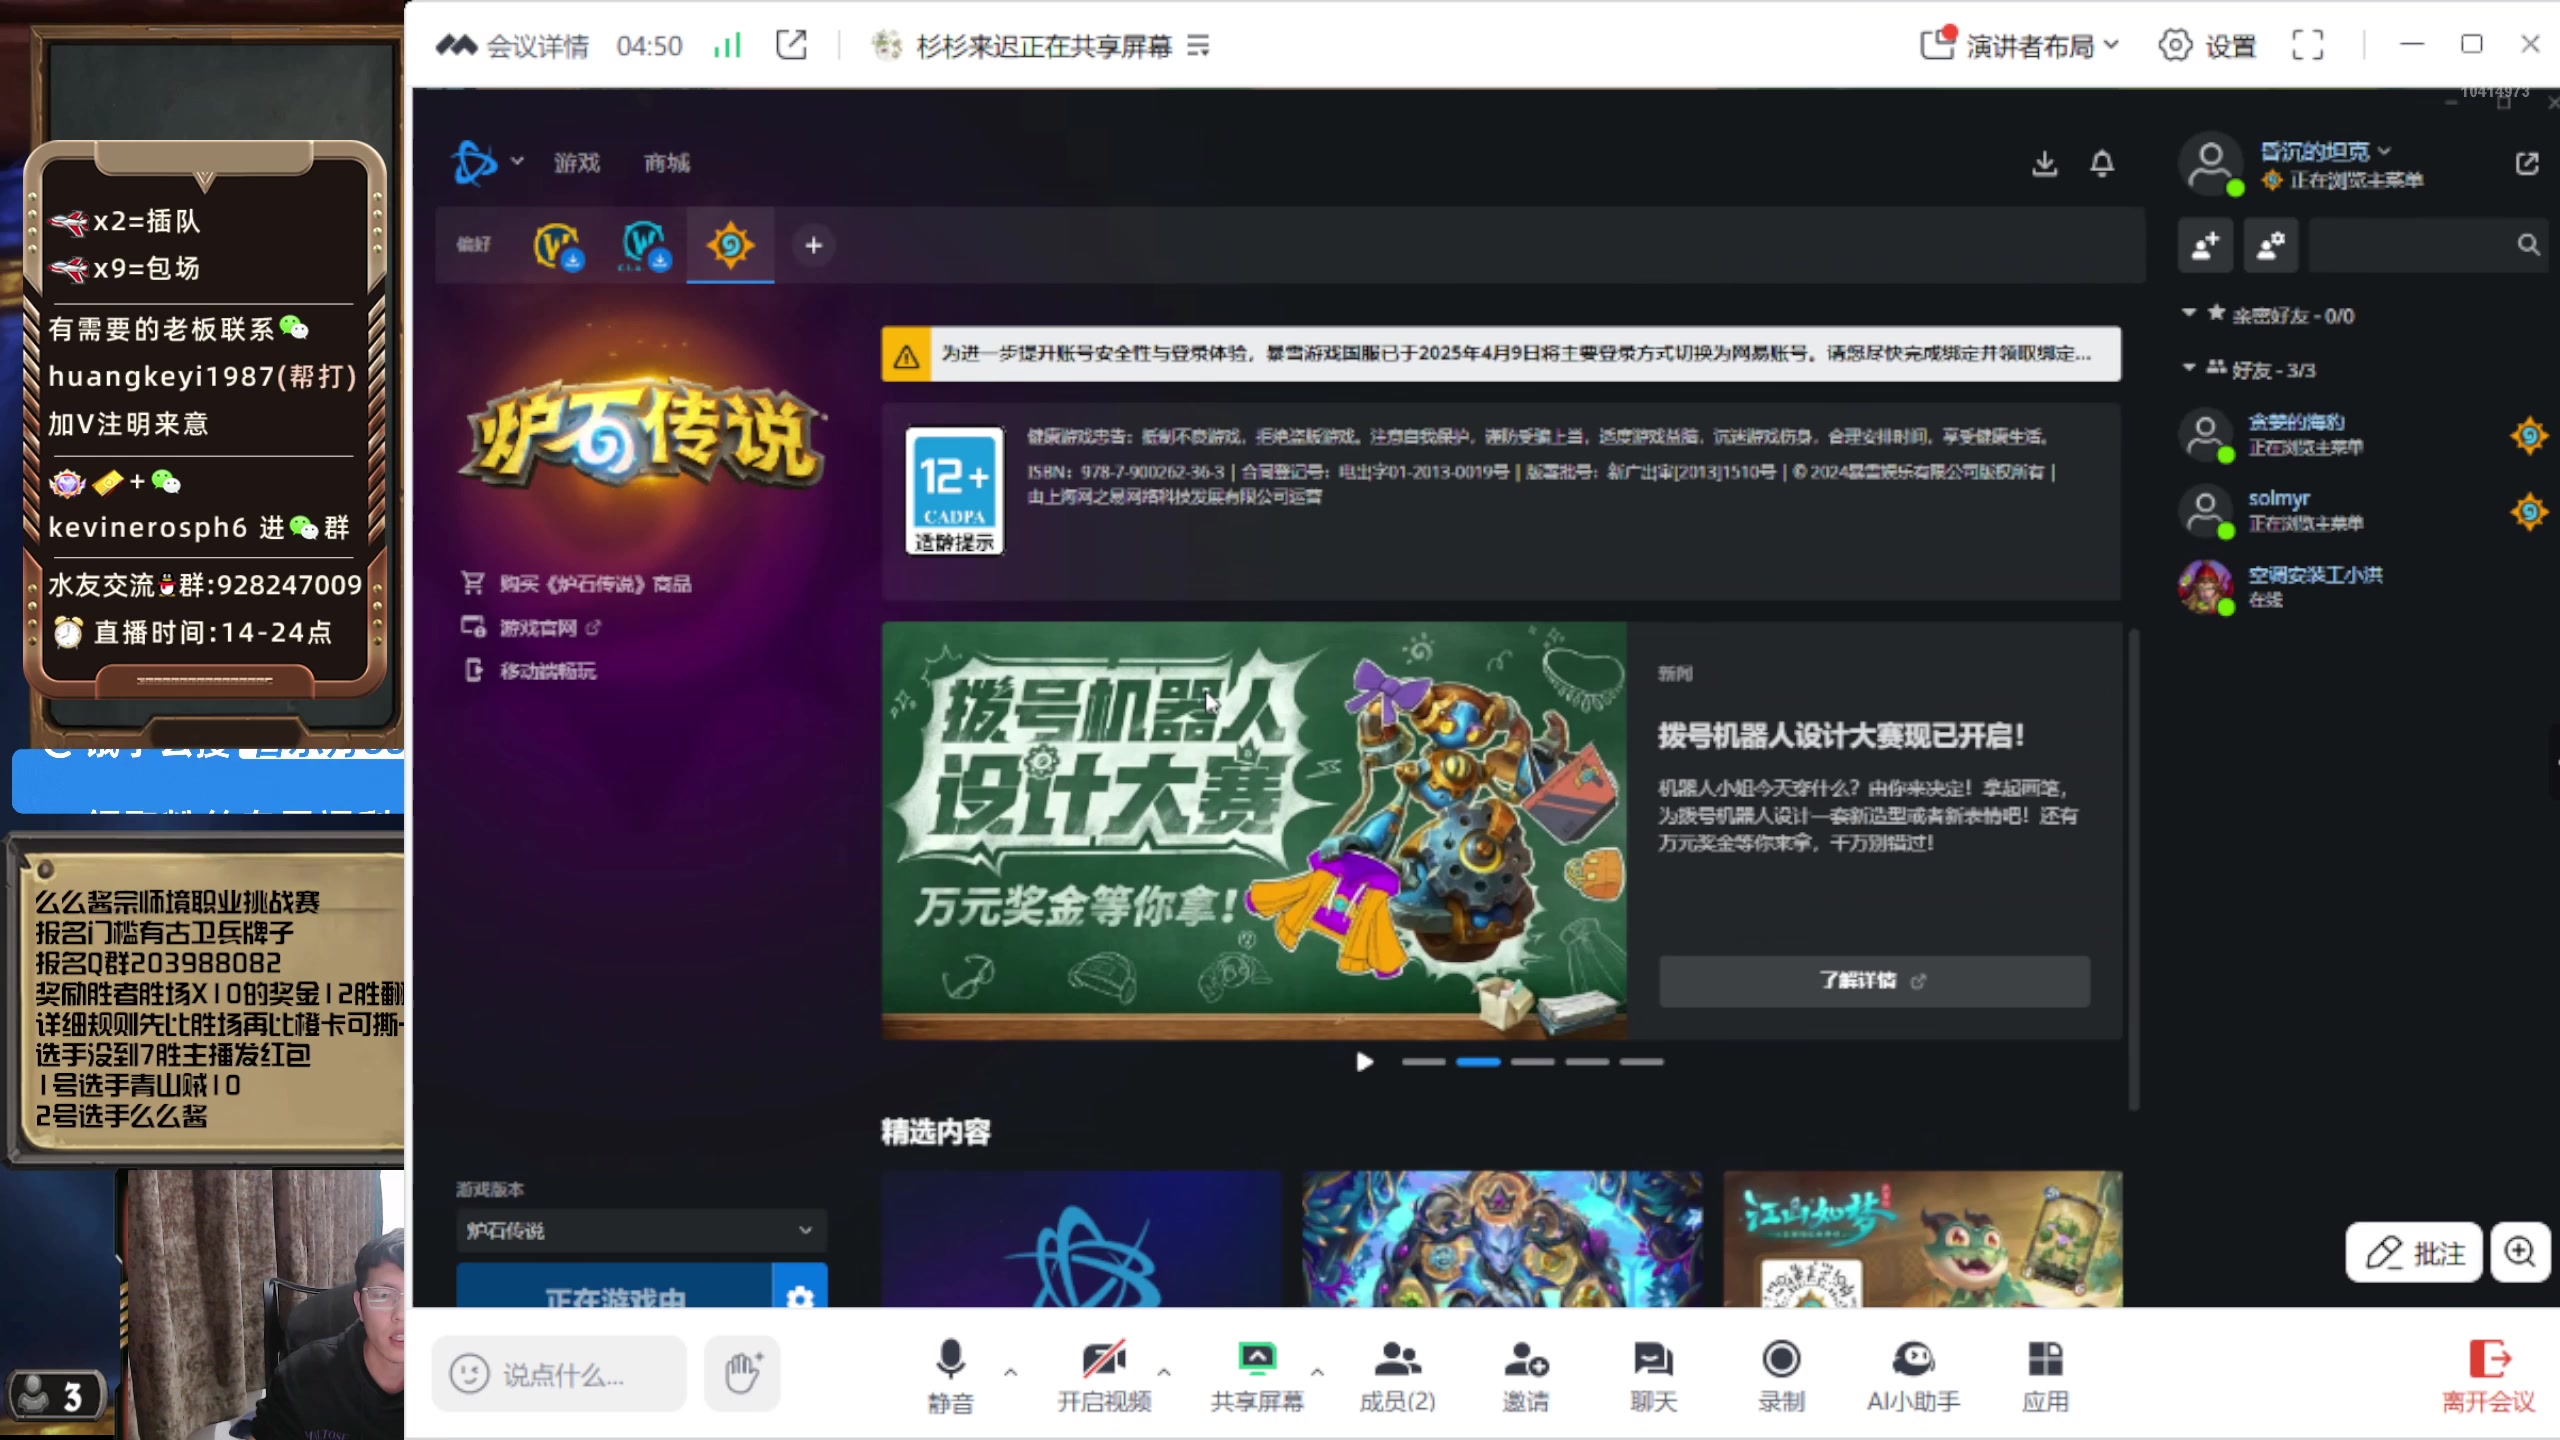Expand the audio options arrow beside 静音
Image resolution: width=2560 pixels, height=1440 pixels.
pyautogui.click(x=1010, y=1373)
